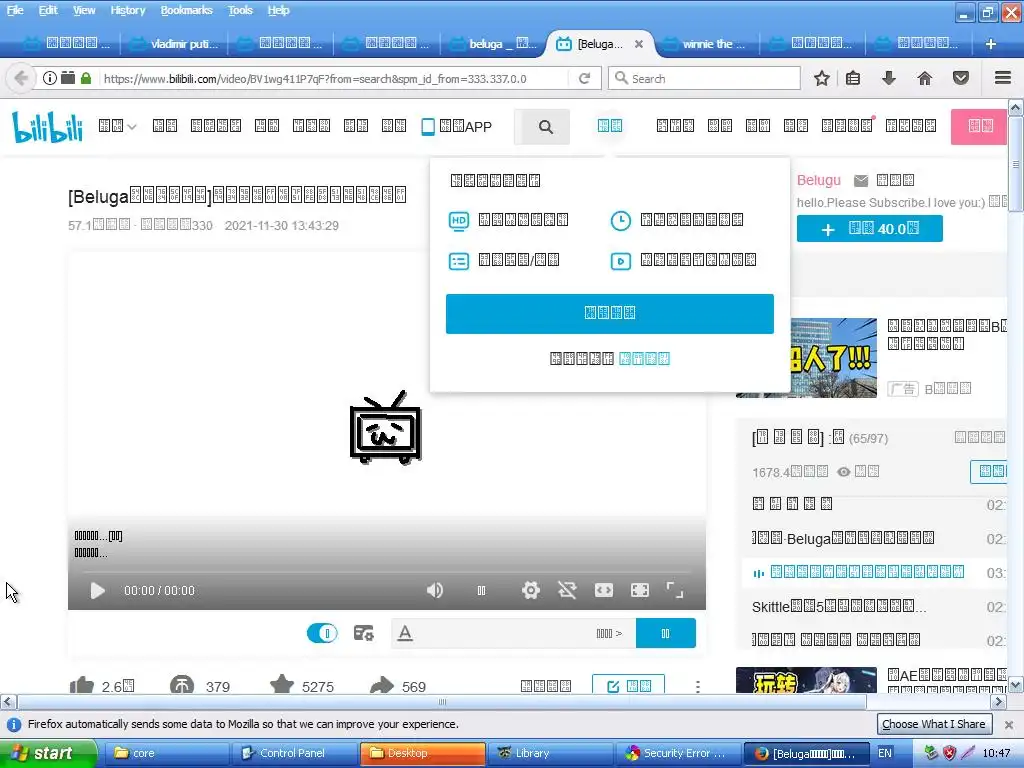Click the Firefox home icon
The width and height of the screenshot is (1024, 768).
pos(924,78)
